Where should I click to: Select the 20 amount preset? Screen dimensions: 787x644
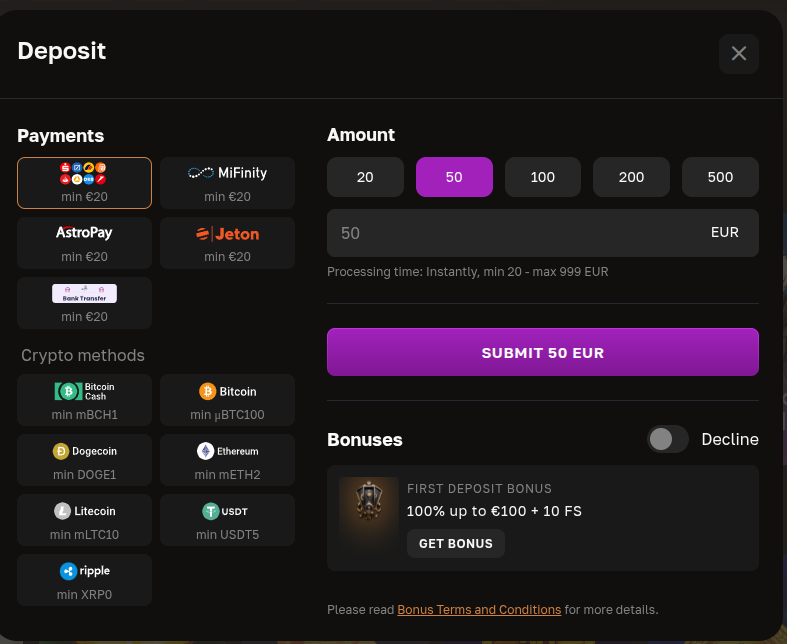tap(365, 177)
